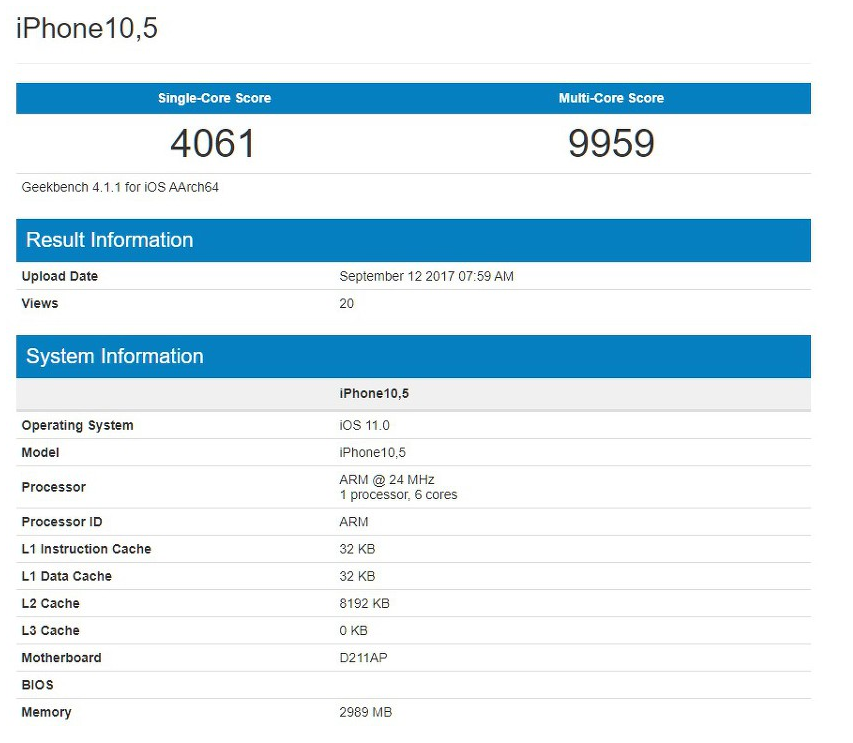
Task: Click the Geekbench 4.1.1 version text
Action: 120,187
